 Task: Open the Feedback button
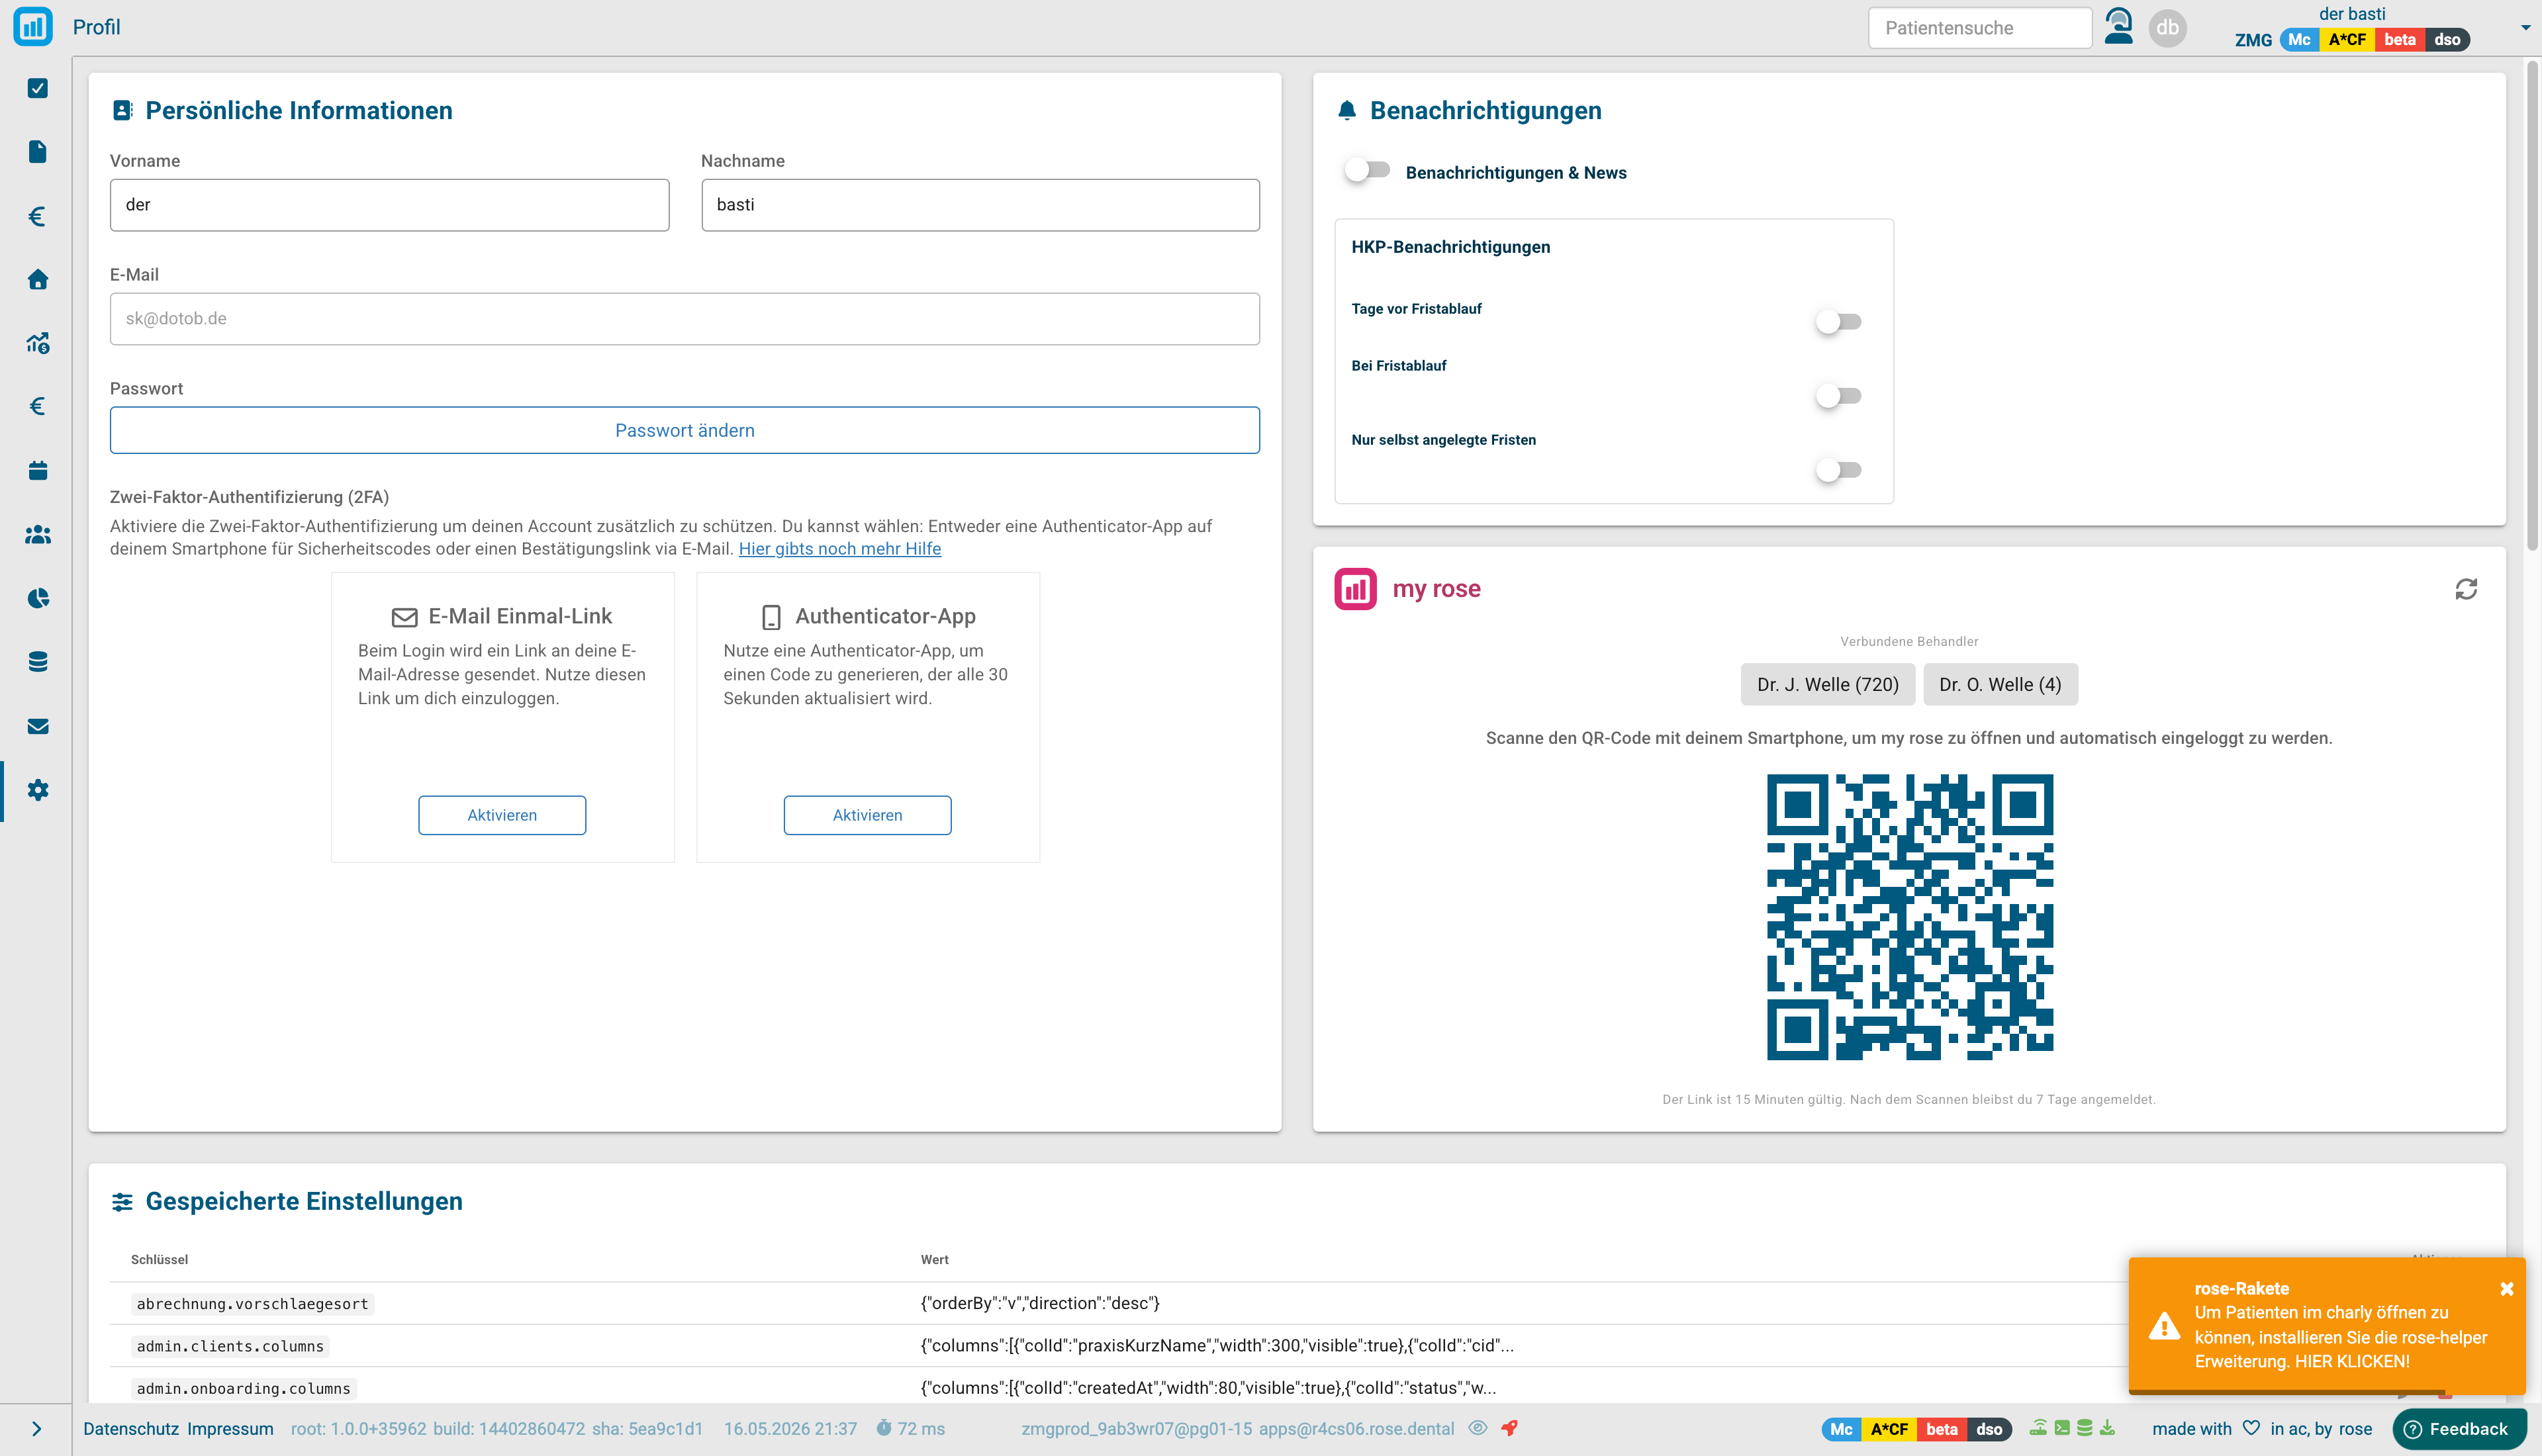pyautogui.click(x=2459, y=1429)
